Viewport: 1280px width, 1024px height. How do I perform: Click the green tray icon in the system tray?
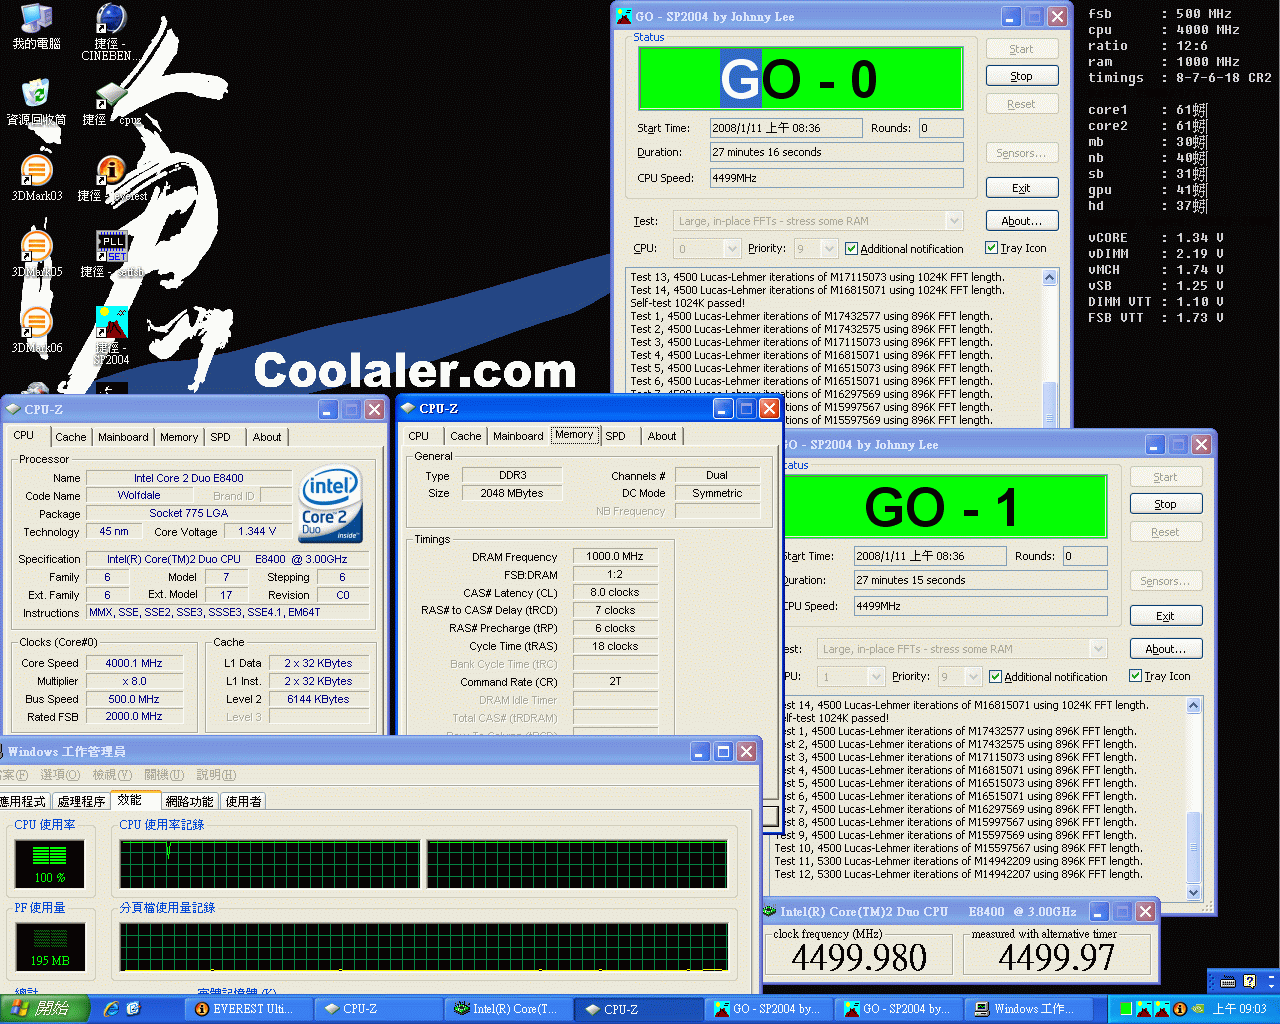click(x=1126, y=1009)
